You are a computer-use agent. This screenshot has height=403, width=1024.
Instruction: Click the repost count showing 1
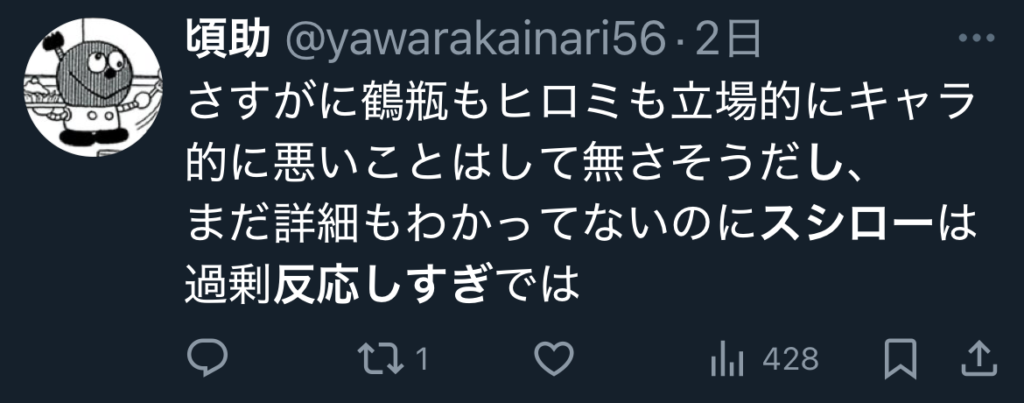pos(421,359)
